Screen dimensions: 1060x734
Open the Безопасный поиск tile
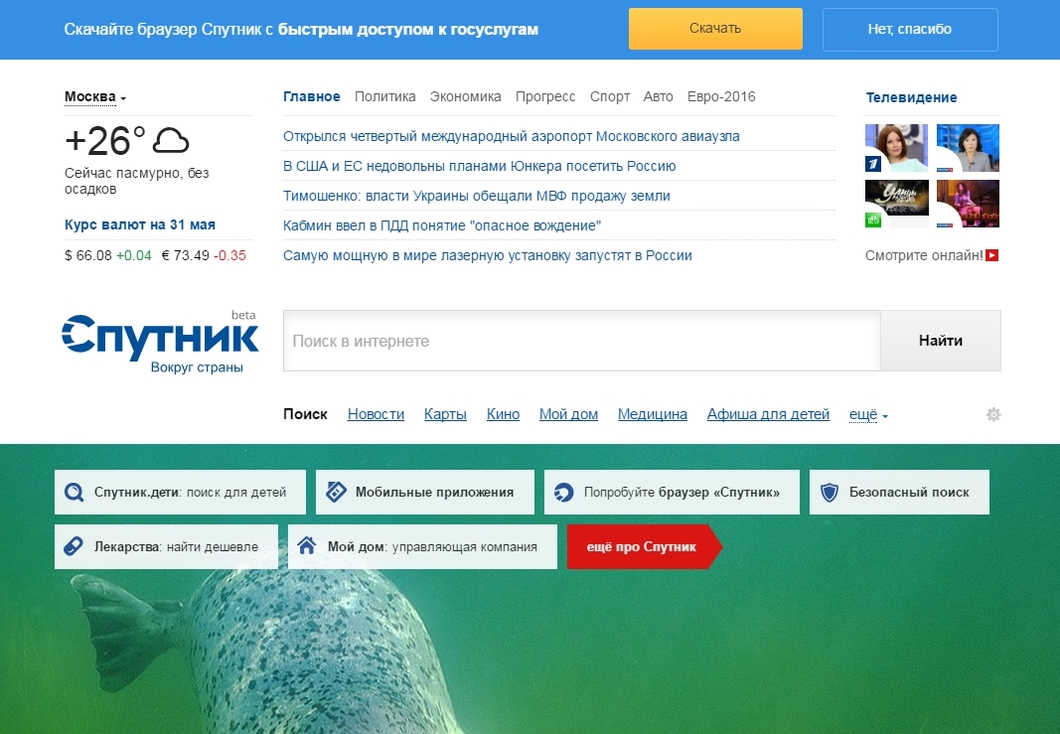click(899, 492)
